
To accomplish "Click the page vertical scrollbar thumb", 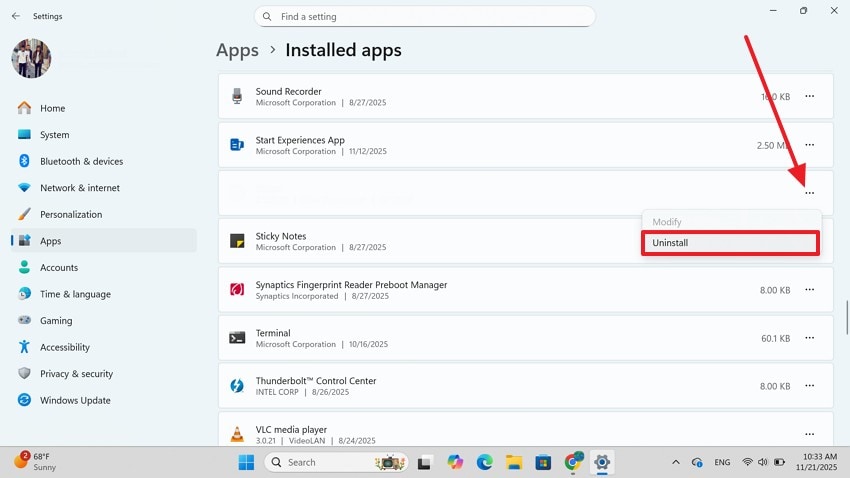I will [847, 318].
